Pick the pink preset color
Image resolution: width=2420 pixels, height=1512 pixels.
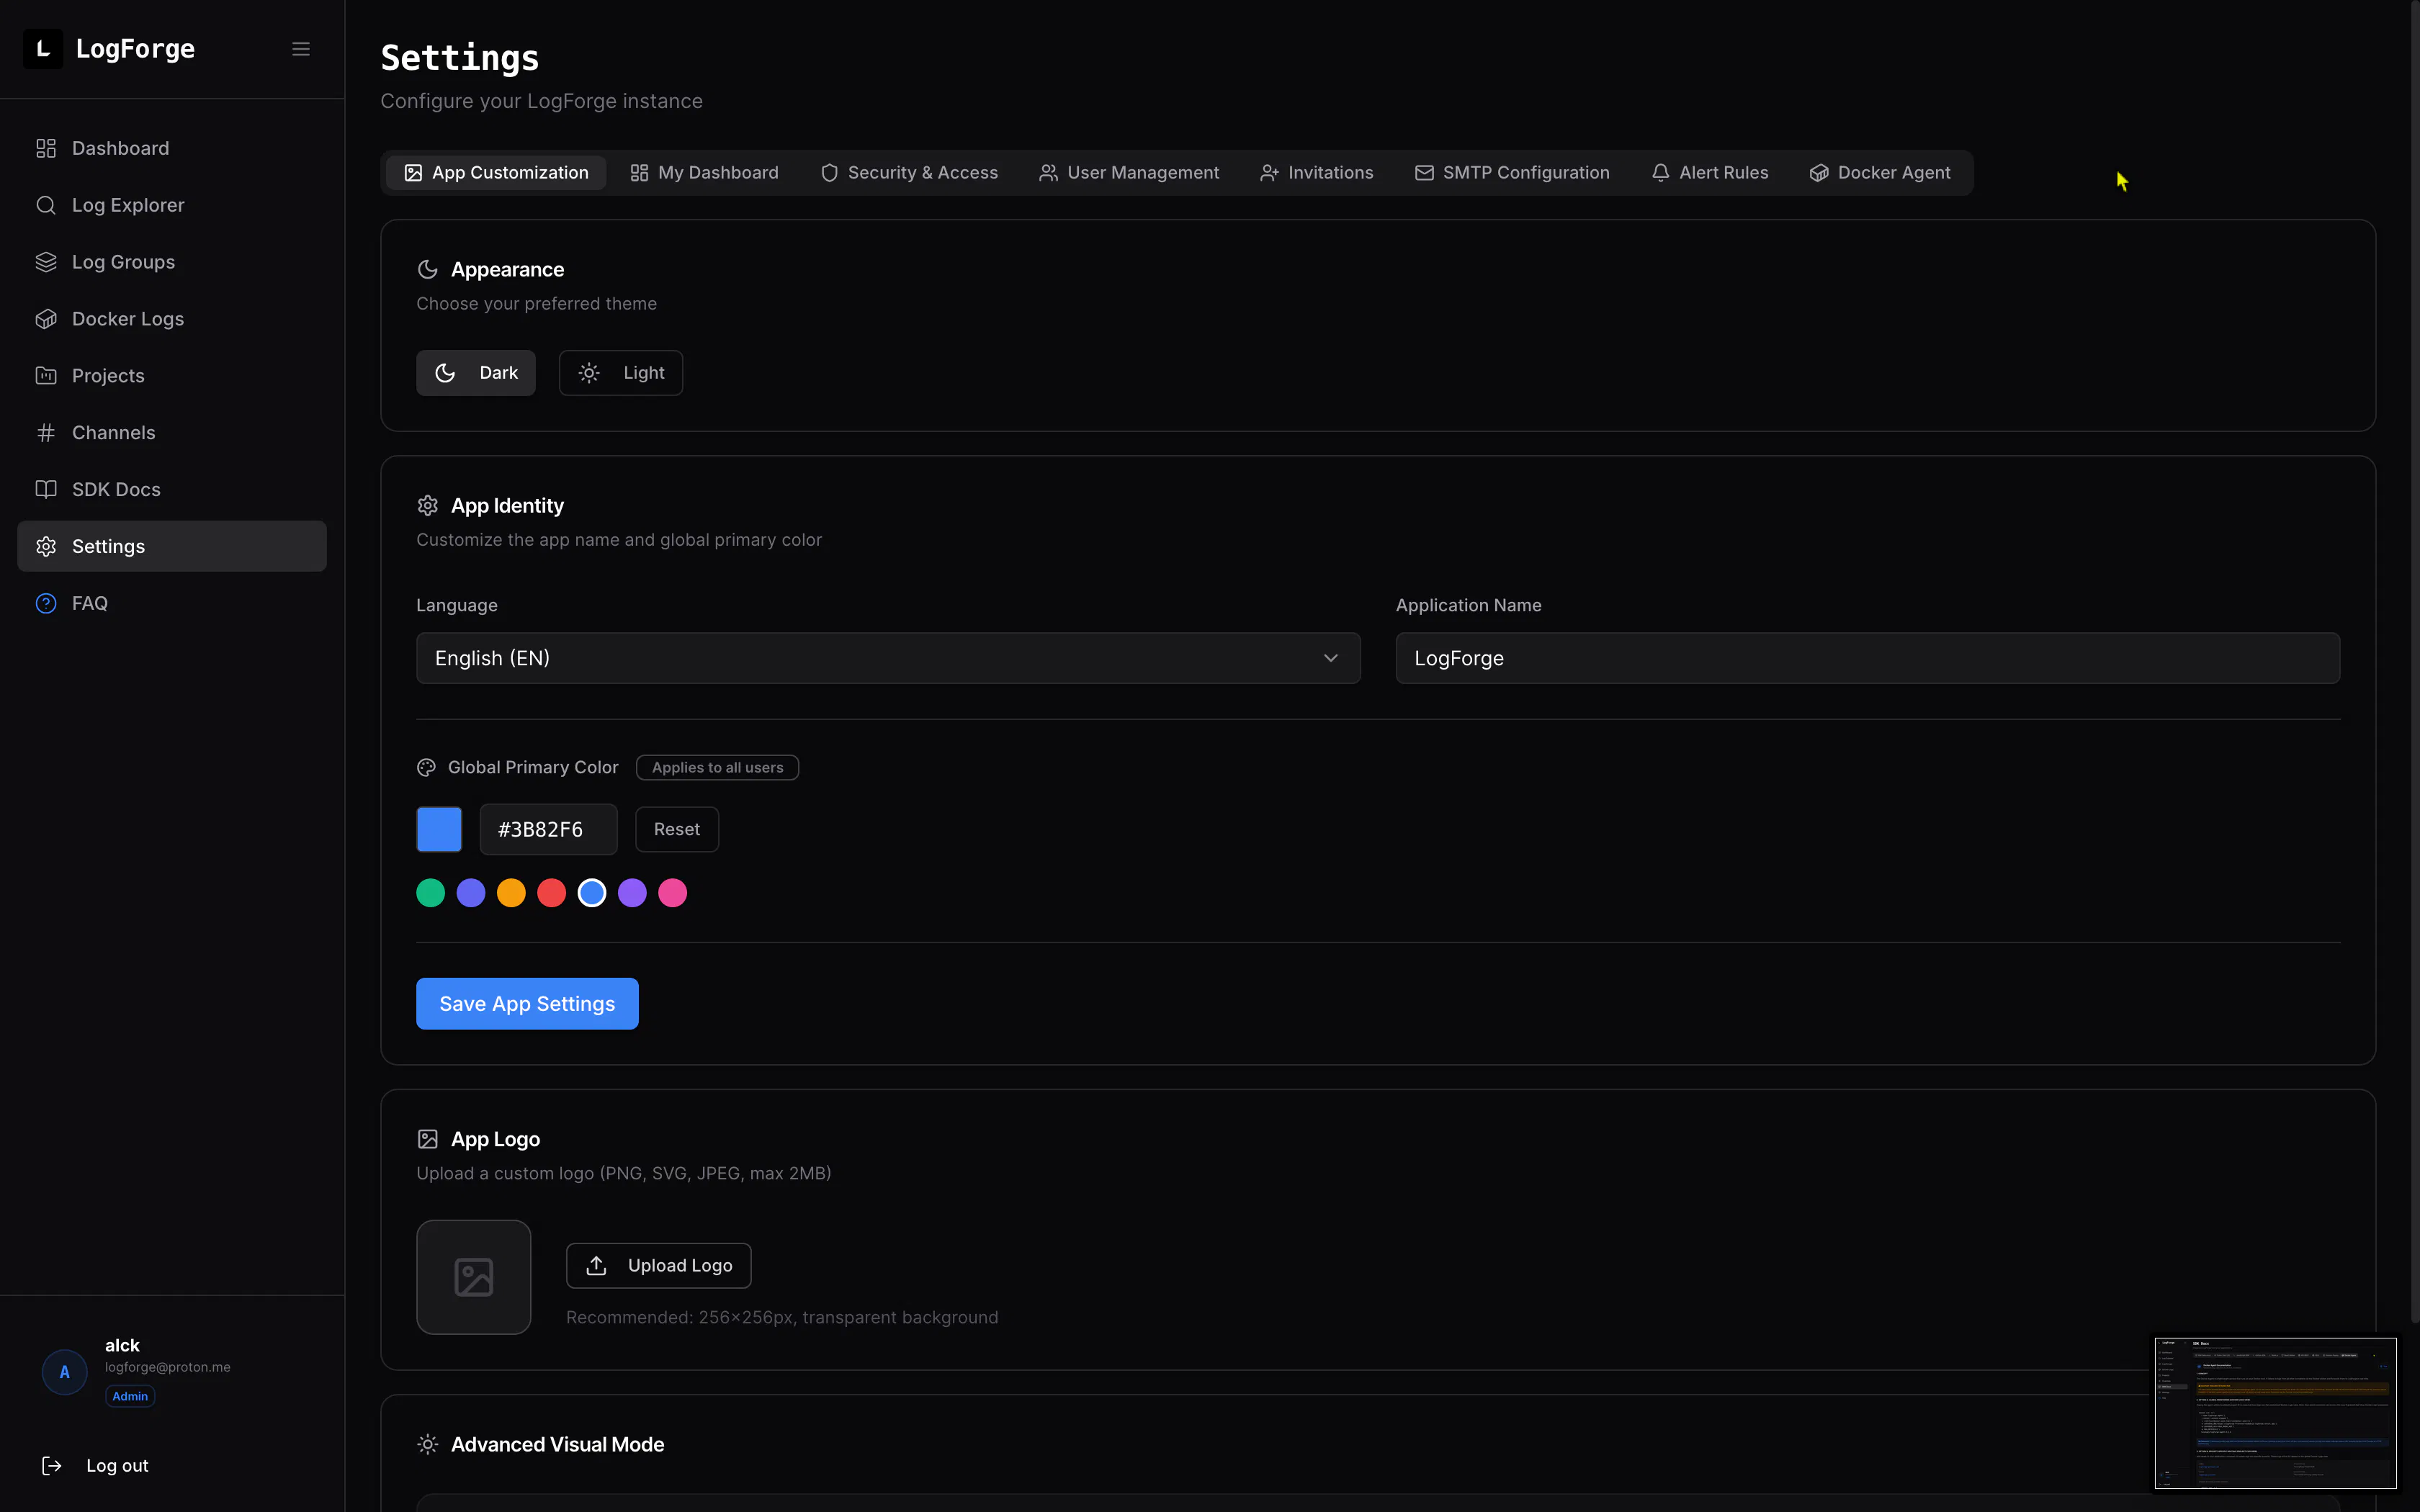[673, 893]
